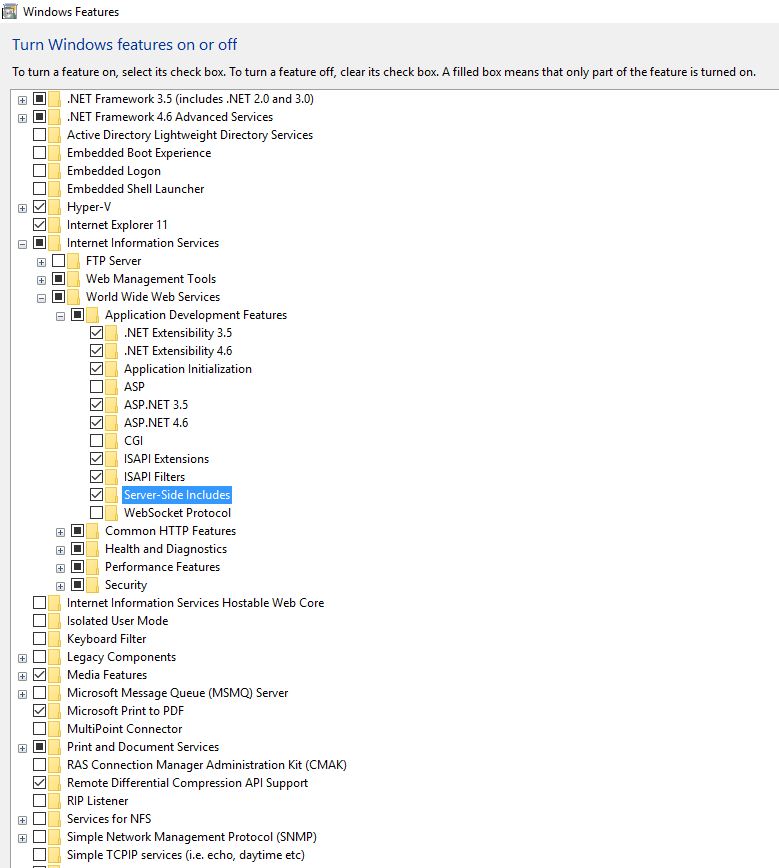Click the folder icon beside Hyper-V
This screenshot has height=868, width=779.
click(54, 207)
